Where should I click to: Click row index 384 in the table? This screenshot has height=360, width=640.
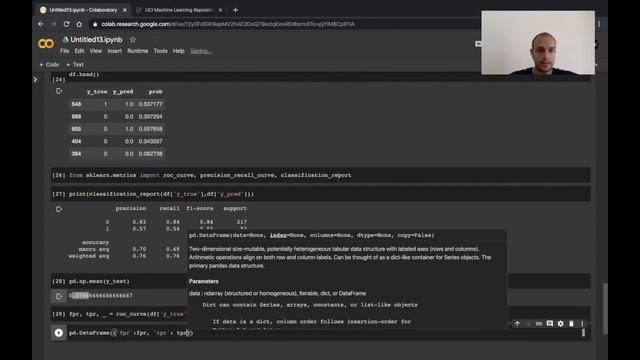[76, 153]
